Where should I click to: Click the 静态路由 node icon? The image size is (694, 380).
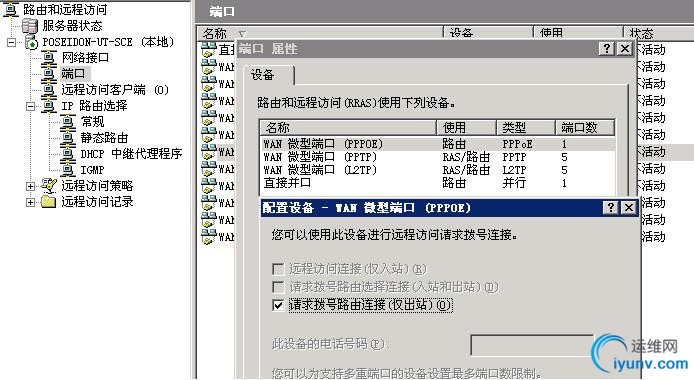click(68, 138)
